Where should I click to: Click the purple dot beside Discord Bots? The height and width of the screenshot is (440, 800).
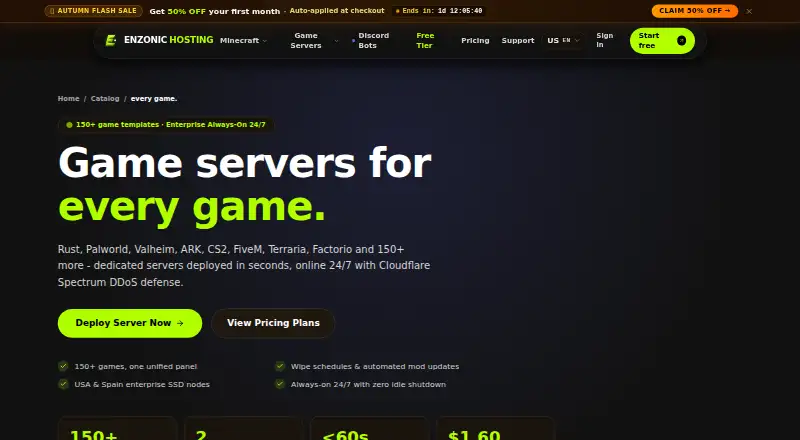354,41
